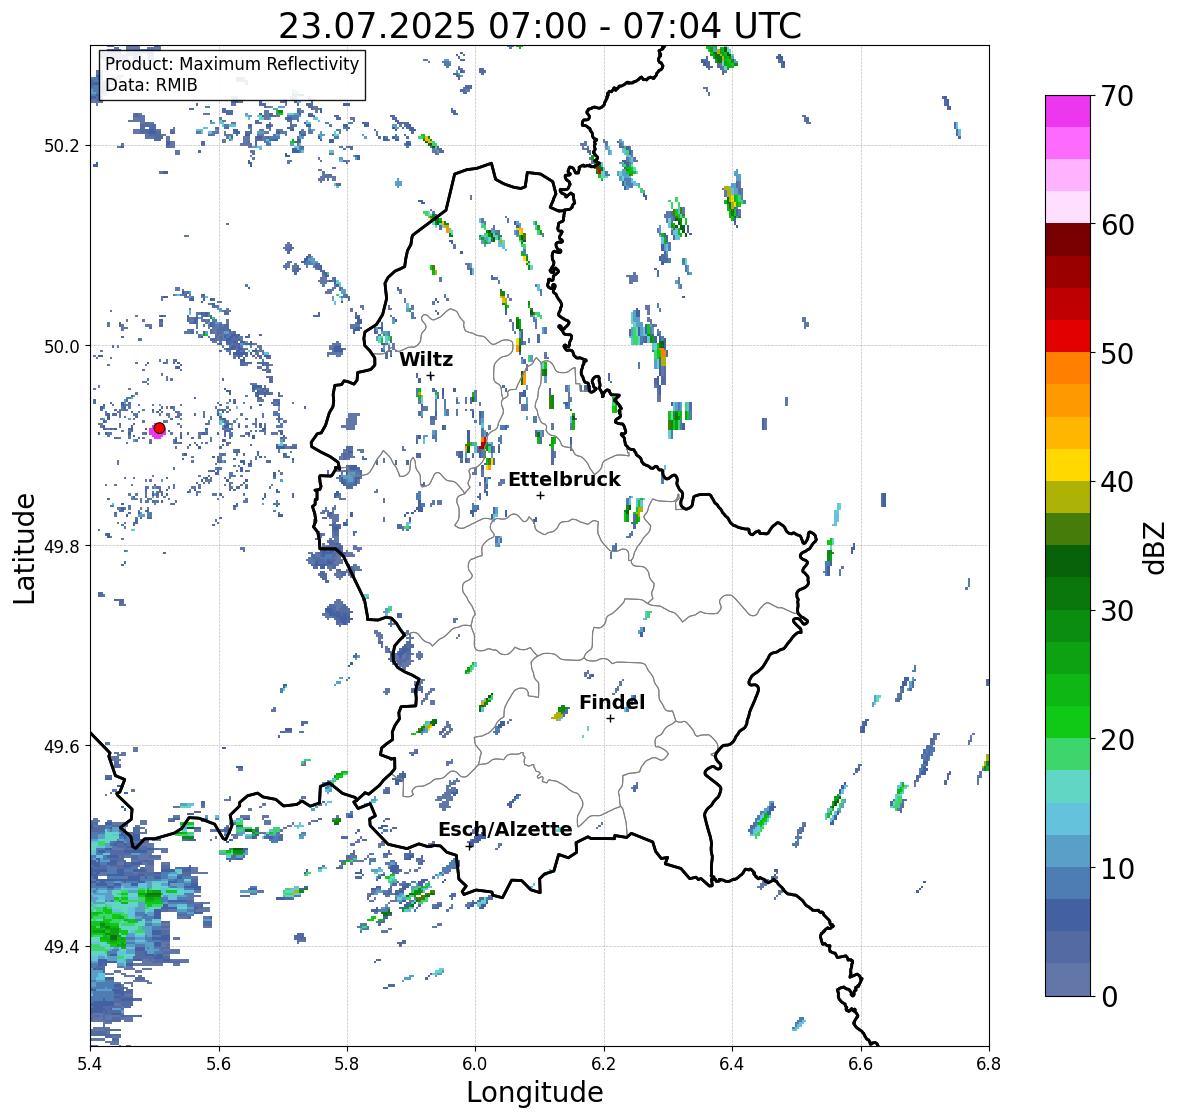Pick the yellow 40 dBZ colorbar swatch
The image size is (1179, 1117).
[x=1068, y=465]
